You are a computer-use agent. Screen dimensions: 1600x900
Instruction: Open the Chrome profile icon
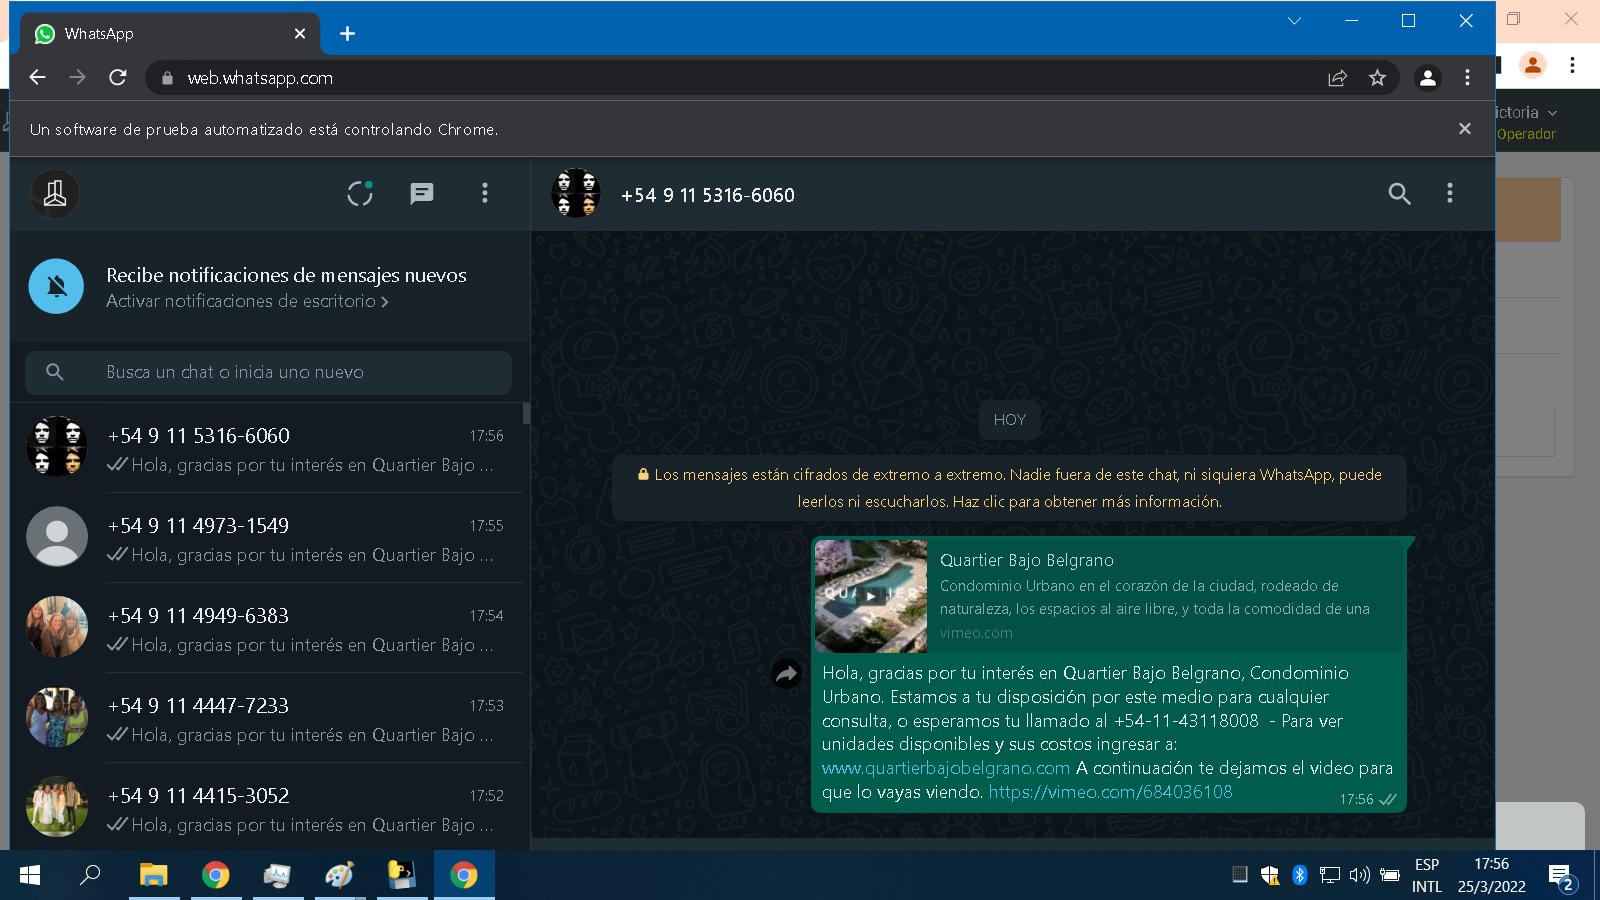pyautogui.click(x=1428, y=78)
